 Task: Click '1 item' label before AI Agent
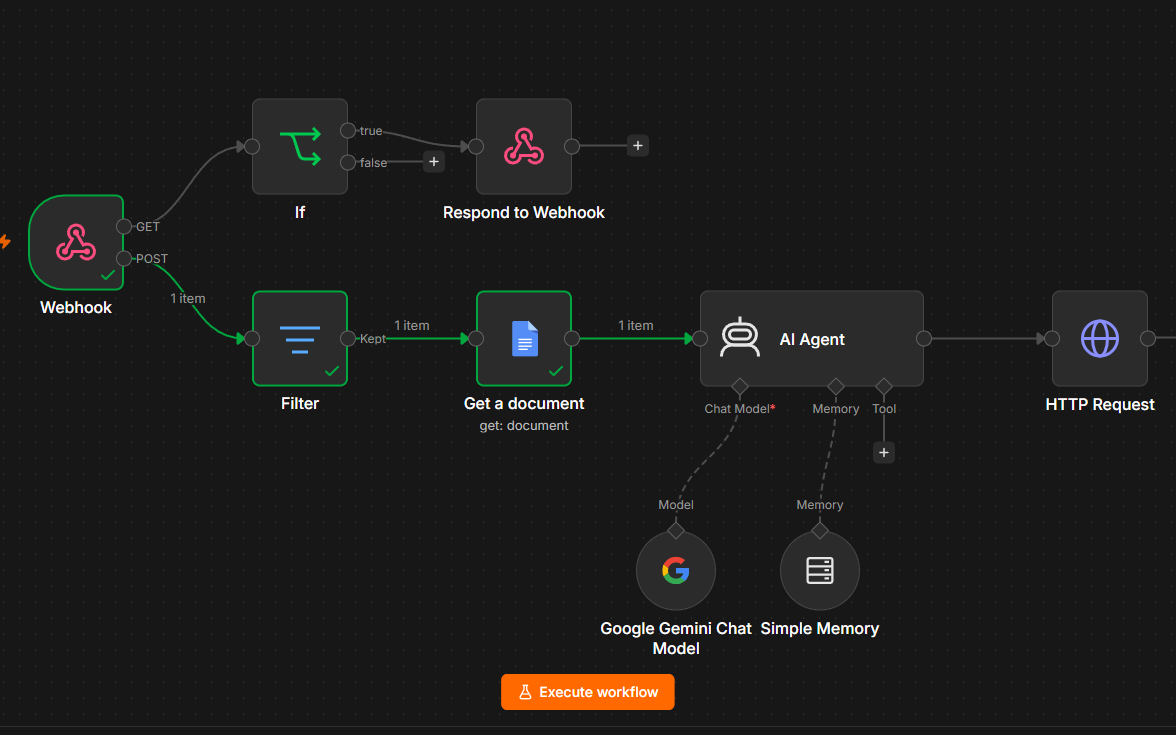(635, 326)
